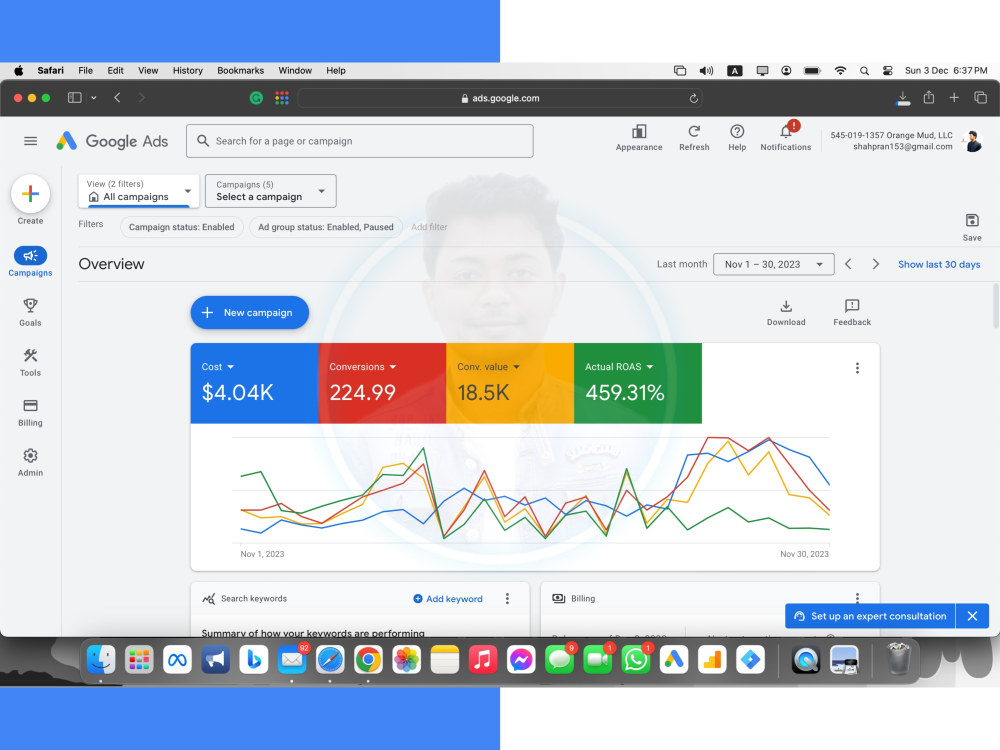Click the New campaign button
This screenshot has width=1000, height=750.
tap(249, 312)
